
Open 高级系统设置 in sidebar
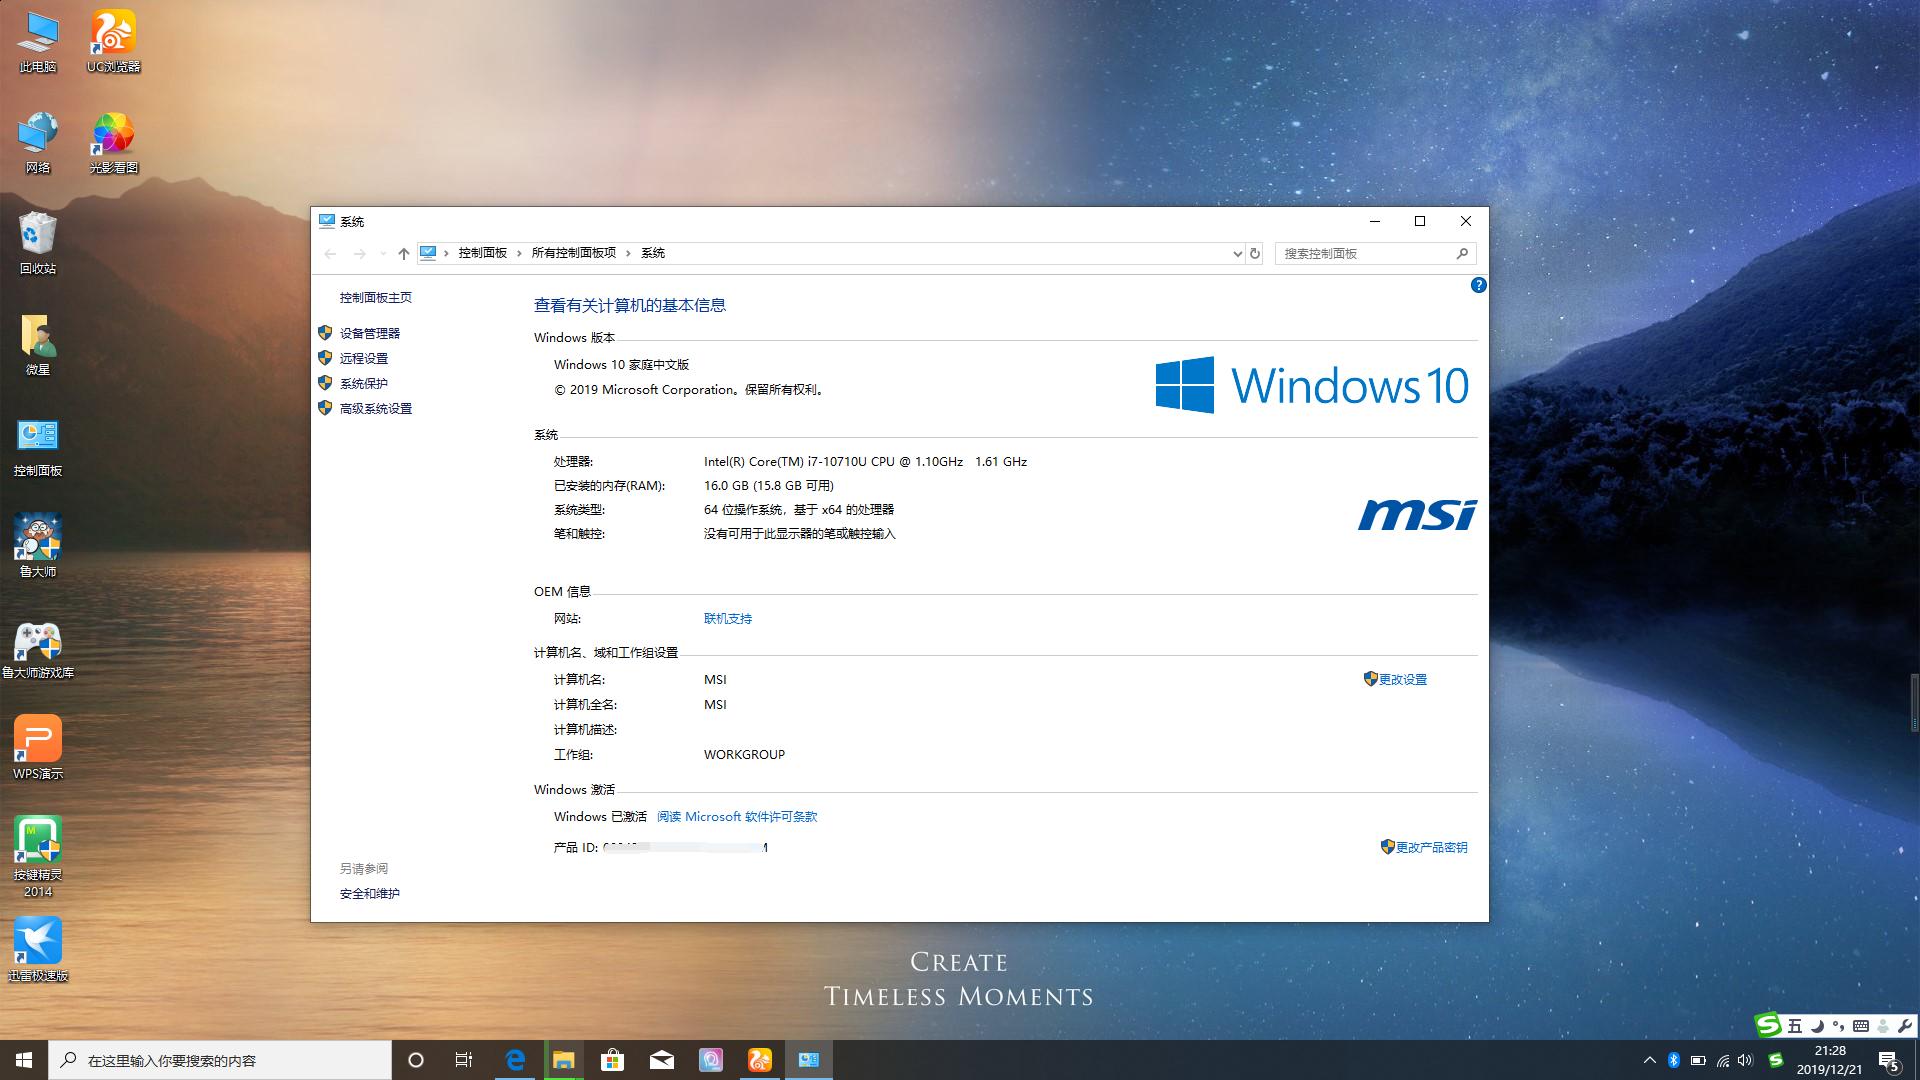coord(375,409)
